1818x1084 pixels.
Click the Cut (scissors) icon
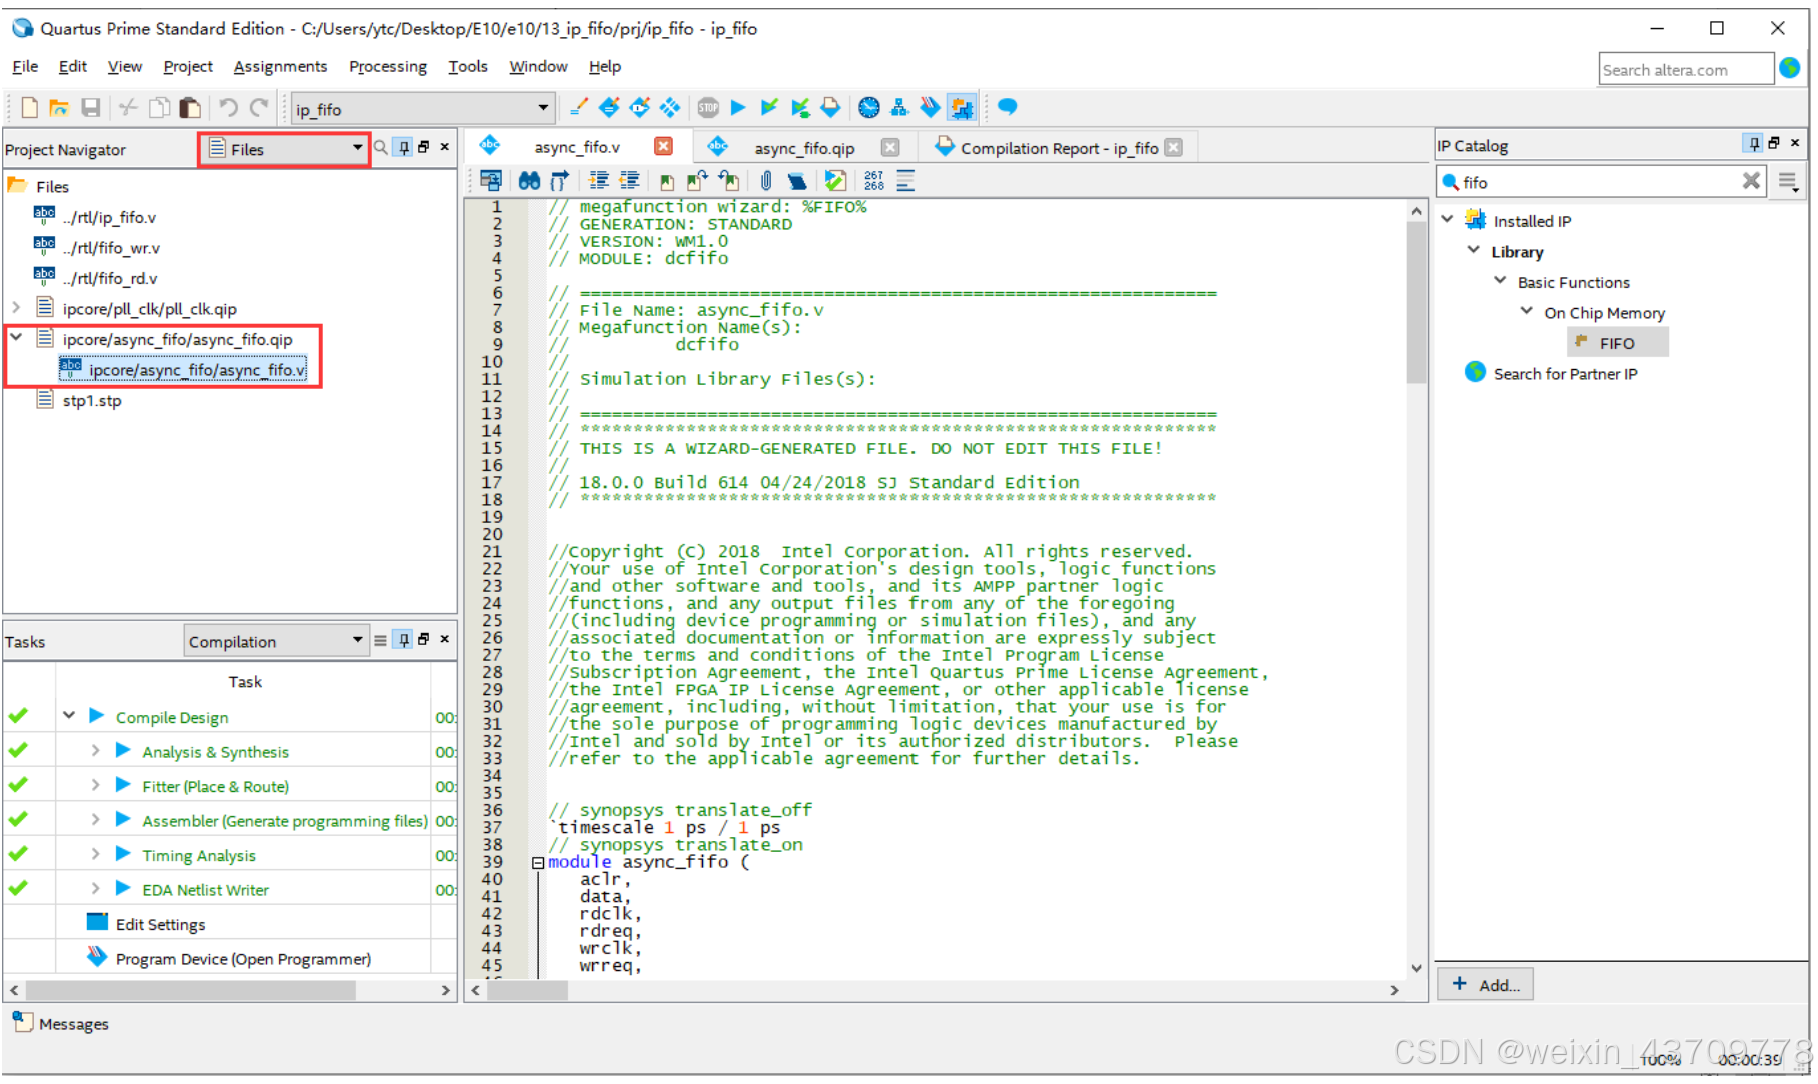pos(128,108)
